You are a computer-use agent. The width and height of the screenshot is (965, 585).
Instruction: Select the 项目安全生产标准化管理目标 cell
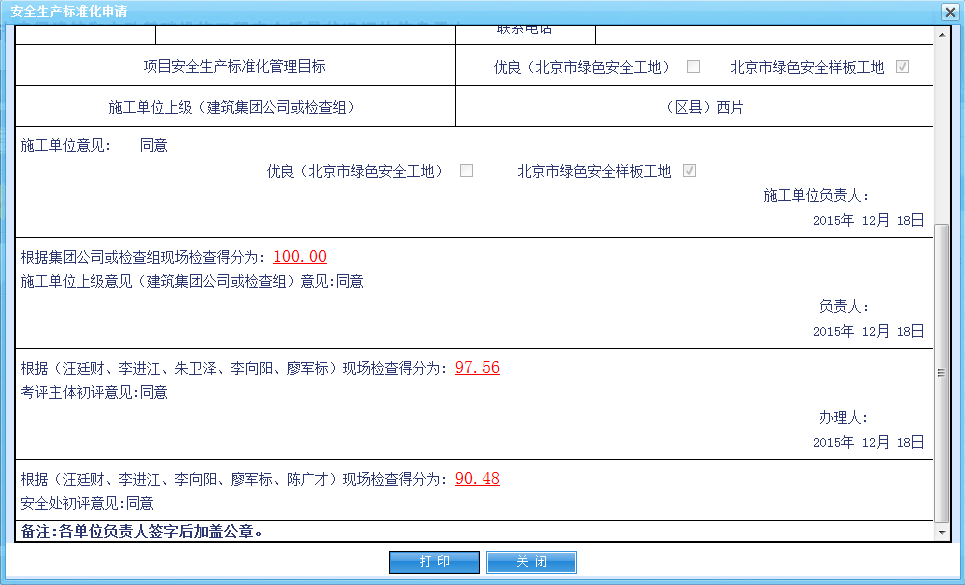[235, 67]
